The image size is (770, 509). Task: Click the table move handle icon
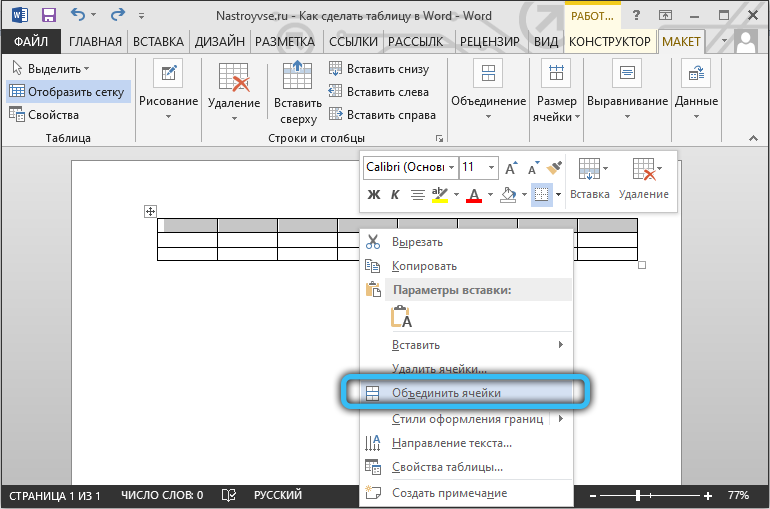(x=151, y=211)
